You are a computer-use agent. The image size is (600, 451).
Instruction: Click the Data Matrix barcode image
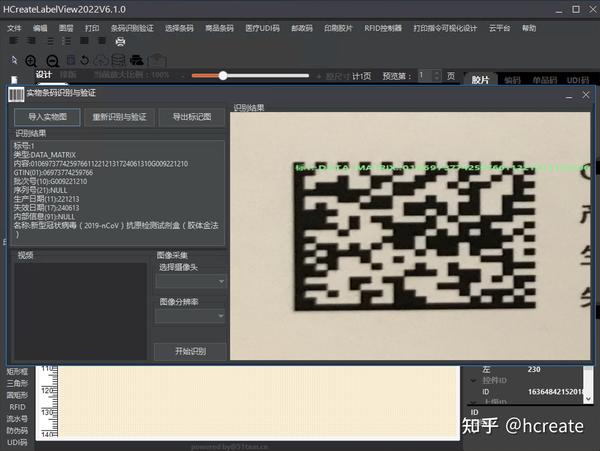pos(414,236)
